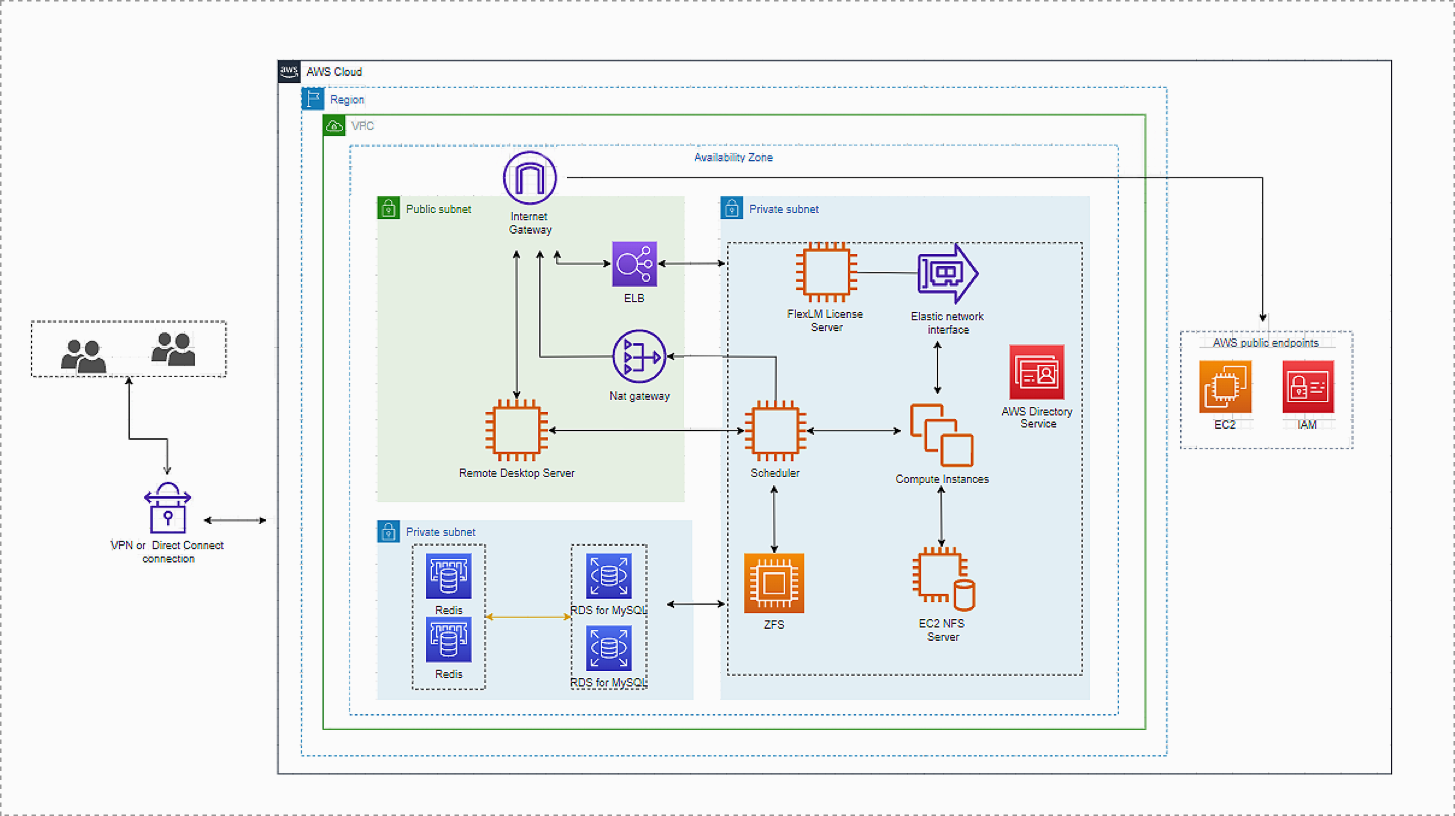
Task: Select the Scheduler instance icon
Action: pos(775,431)
